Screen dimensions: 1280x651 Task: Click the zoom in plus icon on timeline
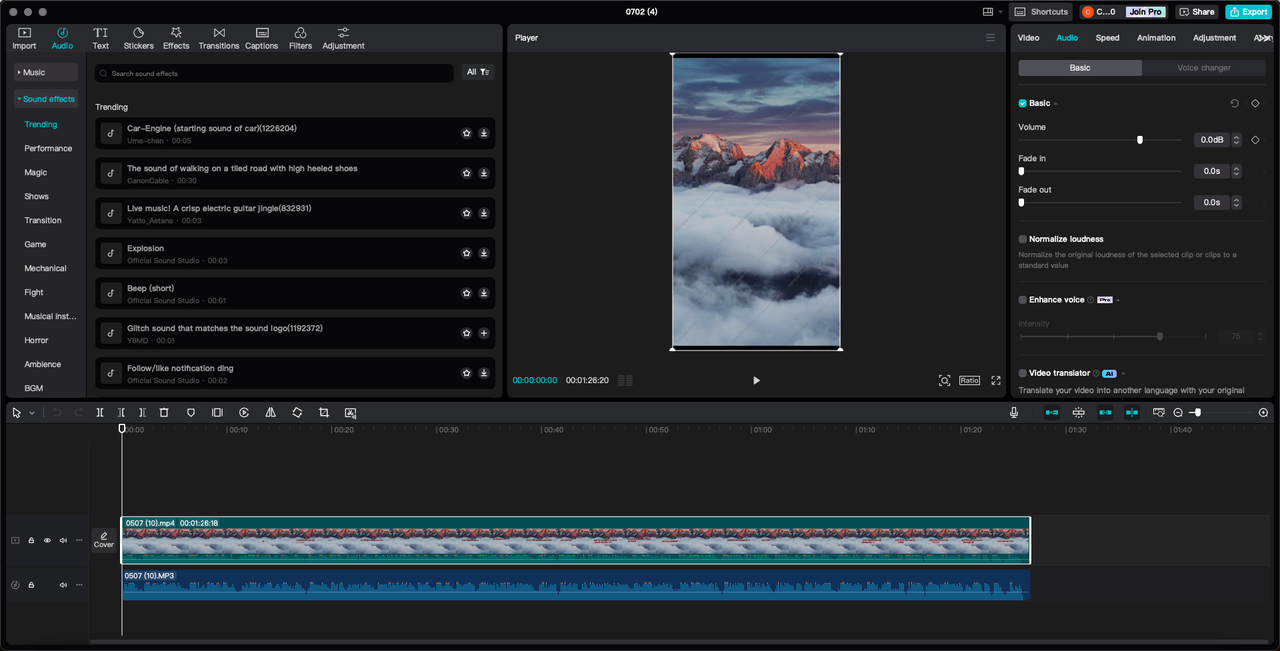click(1263, 412)
